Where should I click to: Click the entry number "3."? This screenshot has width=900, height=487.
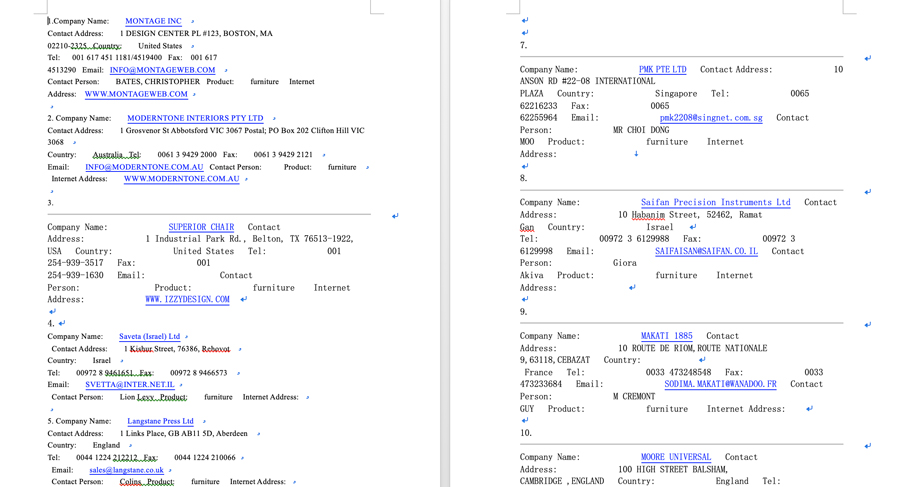click(51, 203)
